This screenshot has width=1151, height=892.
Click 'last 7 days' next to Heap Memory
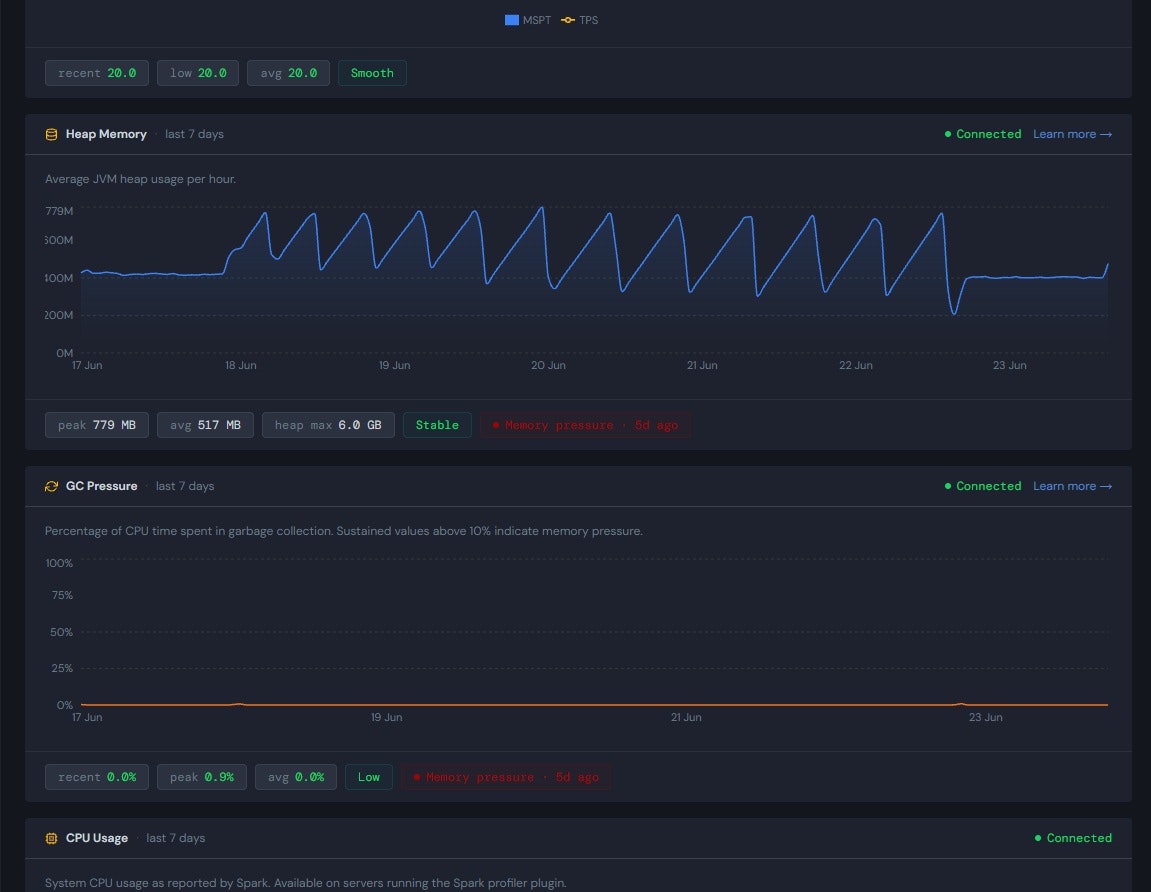195,134
